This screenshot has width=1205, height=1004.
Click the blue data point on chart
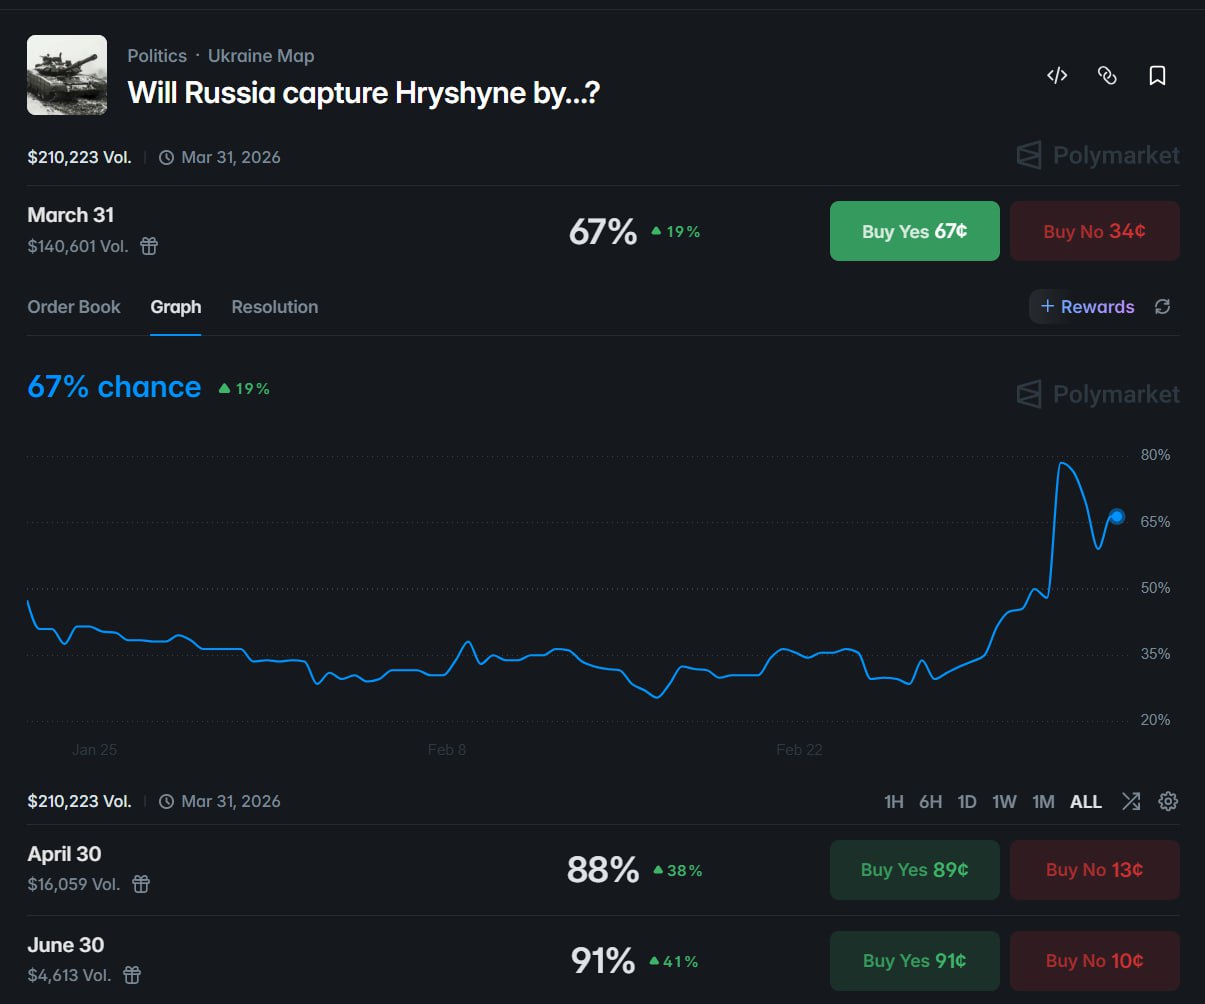tap(1117, 516)
